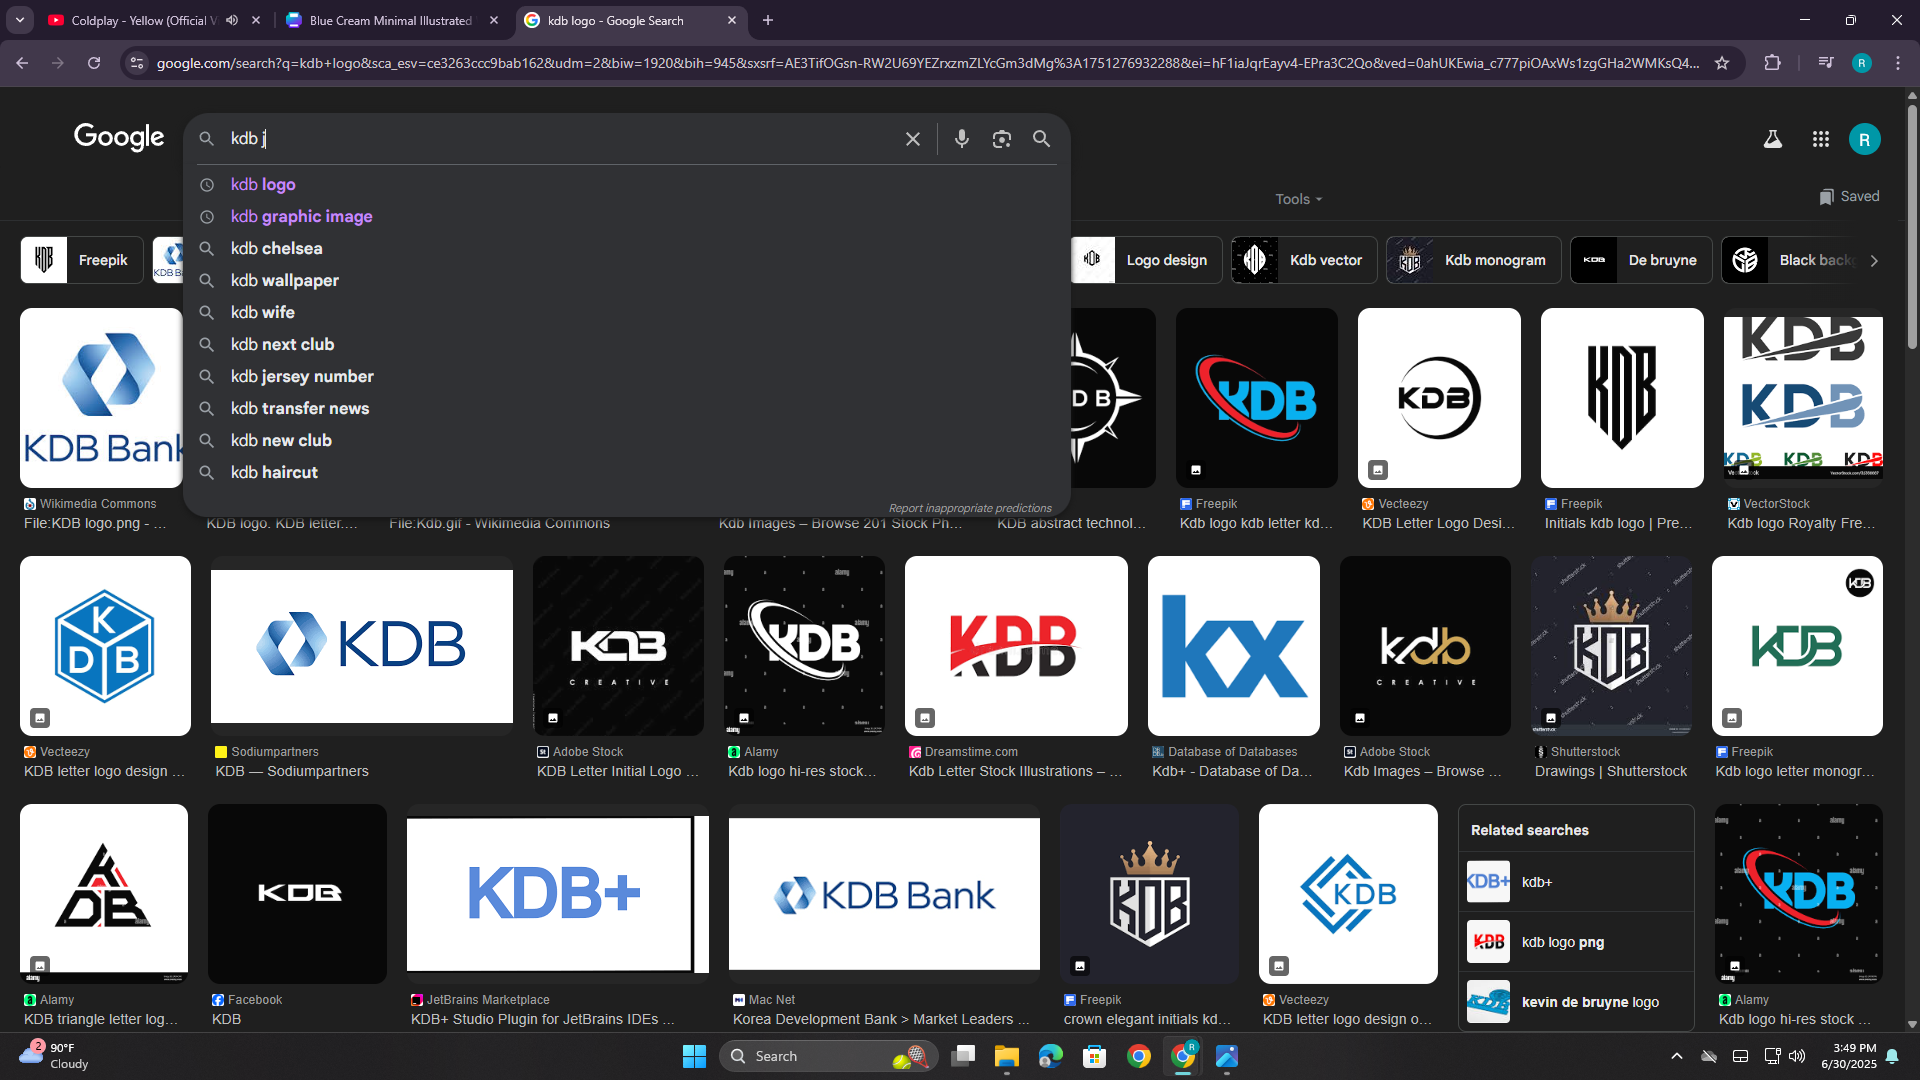Open File Explorer from taskbar
The image size is (1920, 1080).
click(1006, 1056)
